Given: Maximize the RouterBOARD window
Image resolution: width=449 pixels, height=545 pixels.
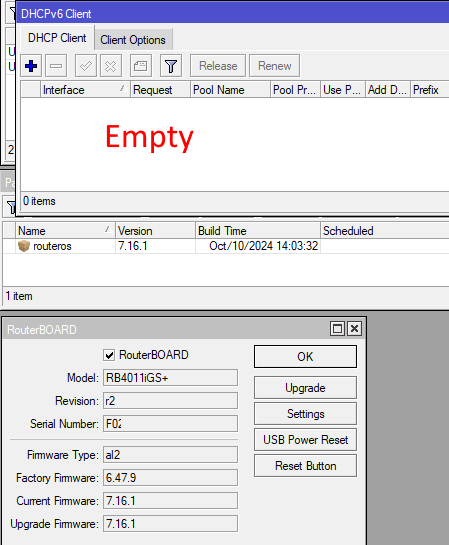Looking at the screenshot, I should [337, 328].
